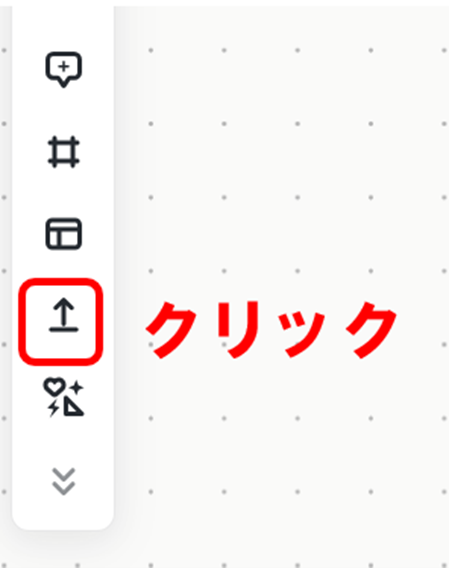The image size is (449, 568).
Task: Click the lightning bolt in the apps icon
Action: coord(54,409)
